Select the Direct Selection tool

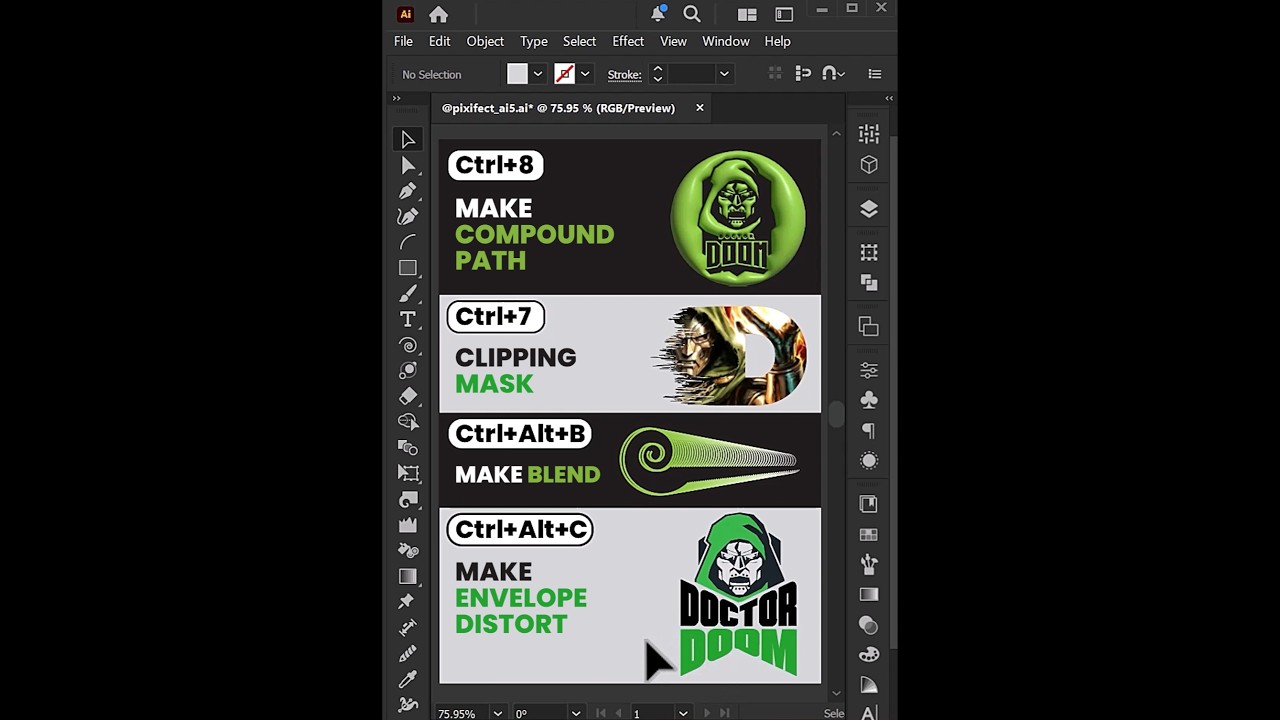tap(408, 165)
